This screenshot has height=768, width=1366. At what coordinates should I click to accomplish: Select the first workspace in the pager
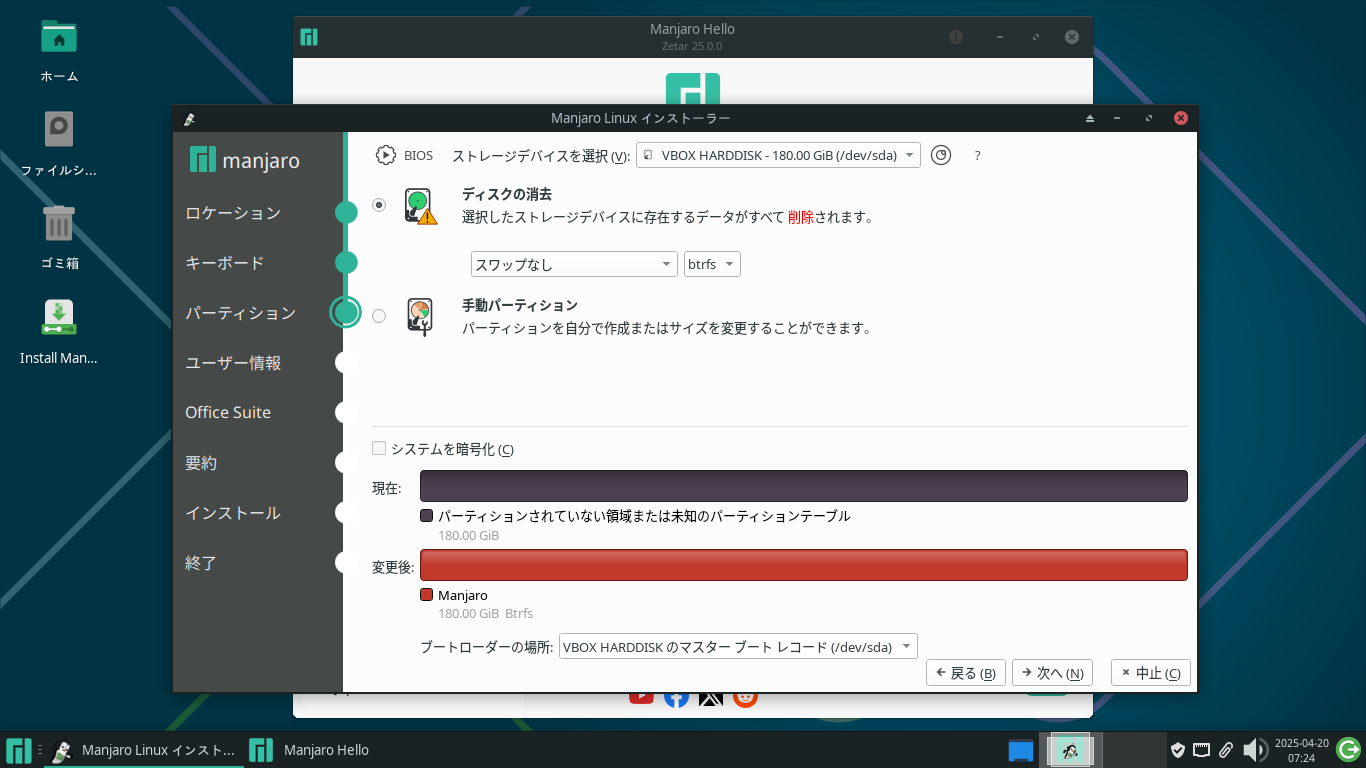click(1071, 750)
